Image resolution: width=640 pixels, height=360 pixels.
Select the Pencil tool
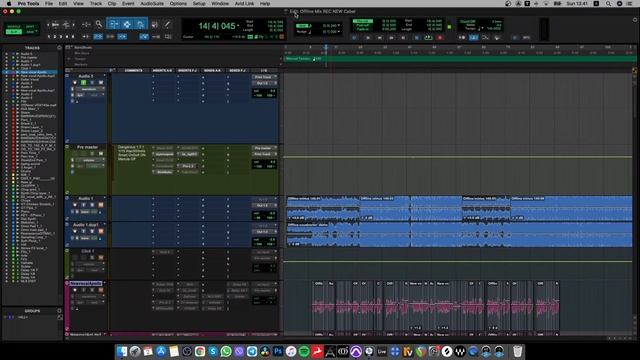tap(167, 24)
